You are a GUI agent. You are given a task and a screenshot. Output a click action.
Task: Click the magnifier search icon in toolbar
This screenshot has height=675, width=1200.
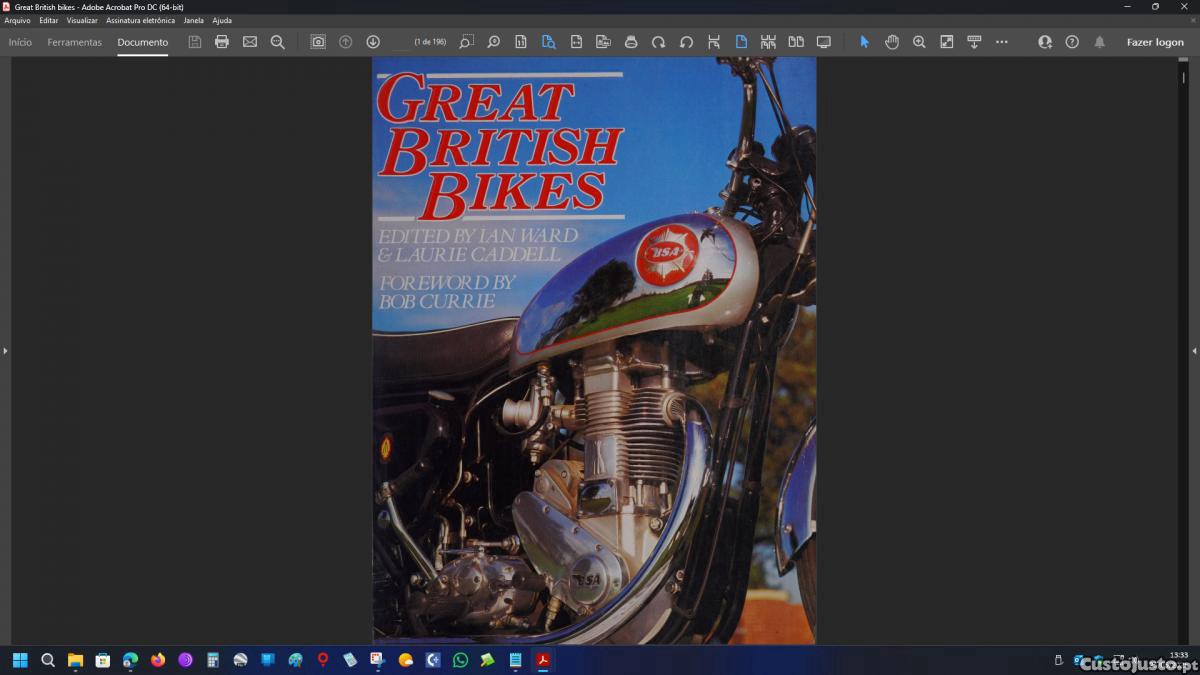(x=278, y=42)
